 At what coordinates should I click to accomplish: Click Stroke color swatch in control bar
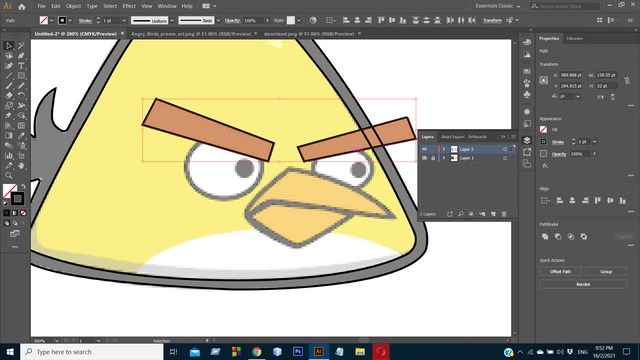click(x=62, y=20)
